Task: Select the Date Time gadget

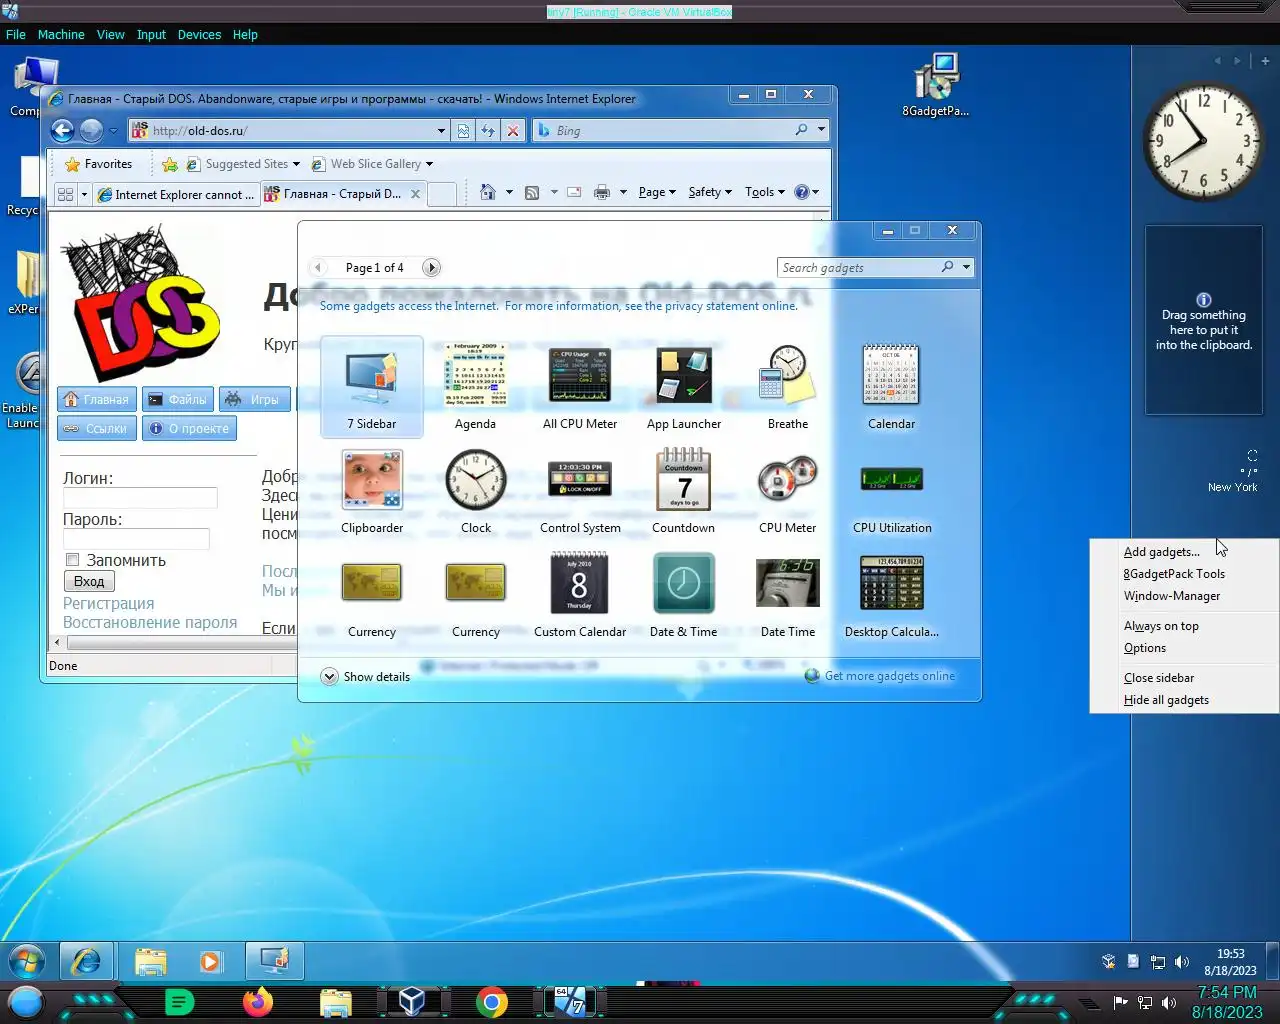Action: (788, 595)
